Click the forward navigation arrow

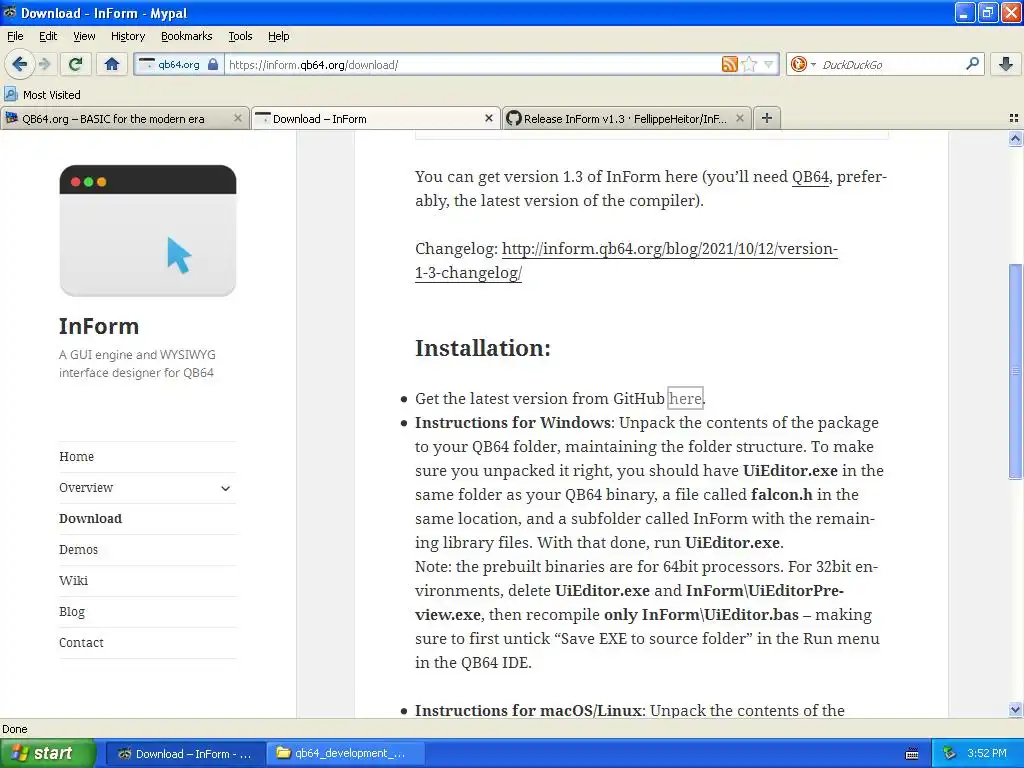[44, 64]
